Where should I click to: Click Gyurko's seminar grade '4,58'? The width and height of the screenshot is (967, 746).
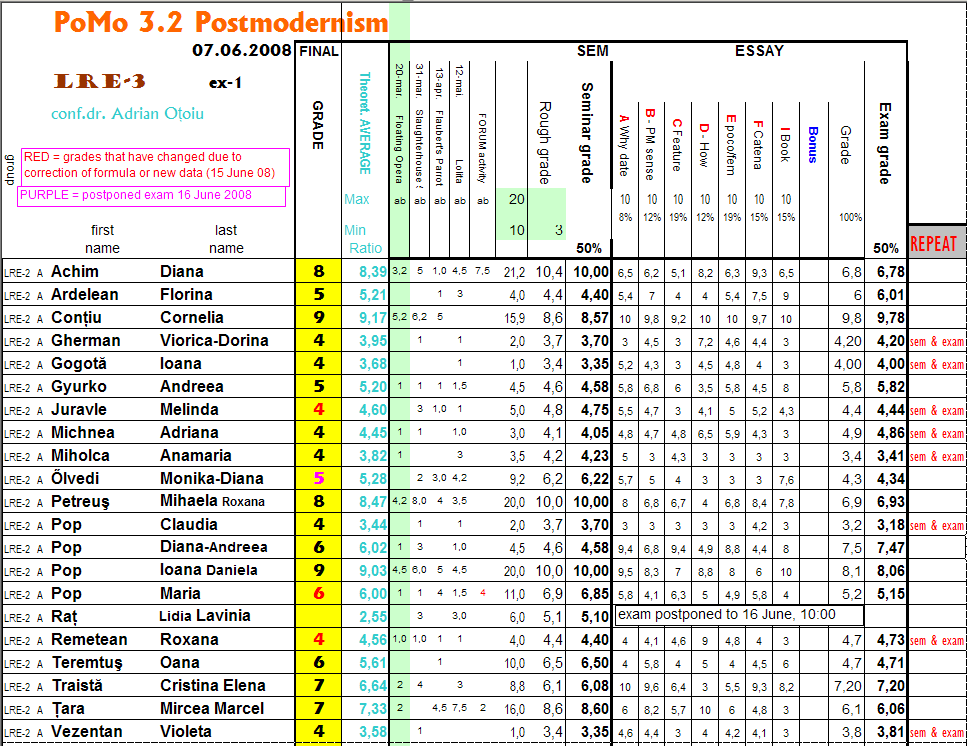(595, 387)
